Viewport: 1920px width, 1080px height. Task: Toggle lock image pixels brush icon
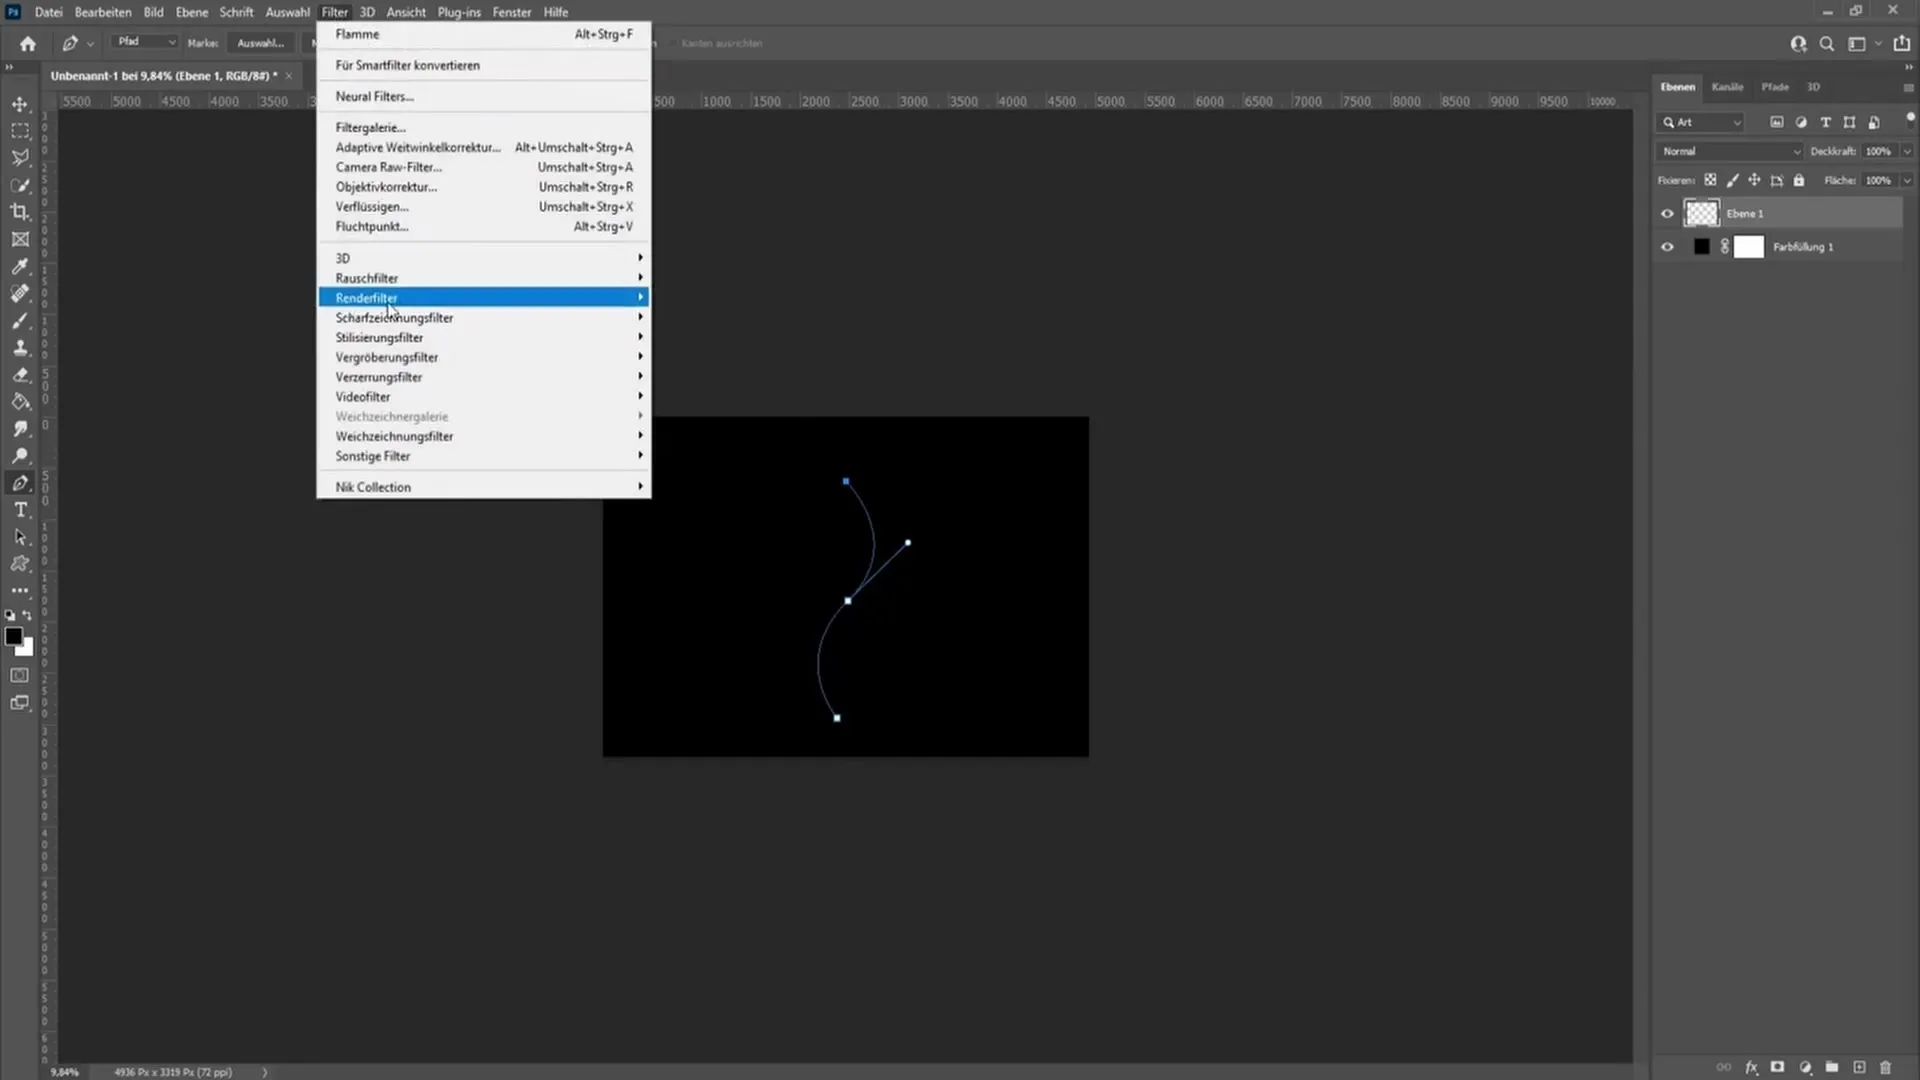coord(1732,180)
